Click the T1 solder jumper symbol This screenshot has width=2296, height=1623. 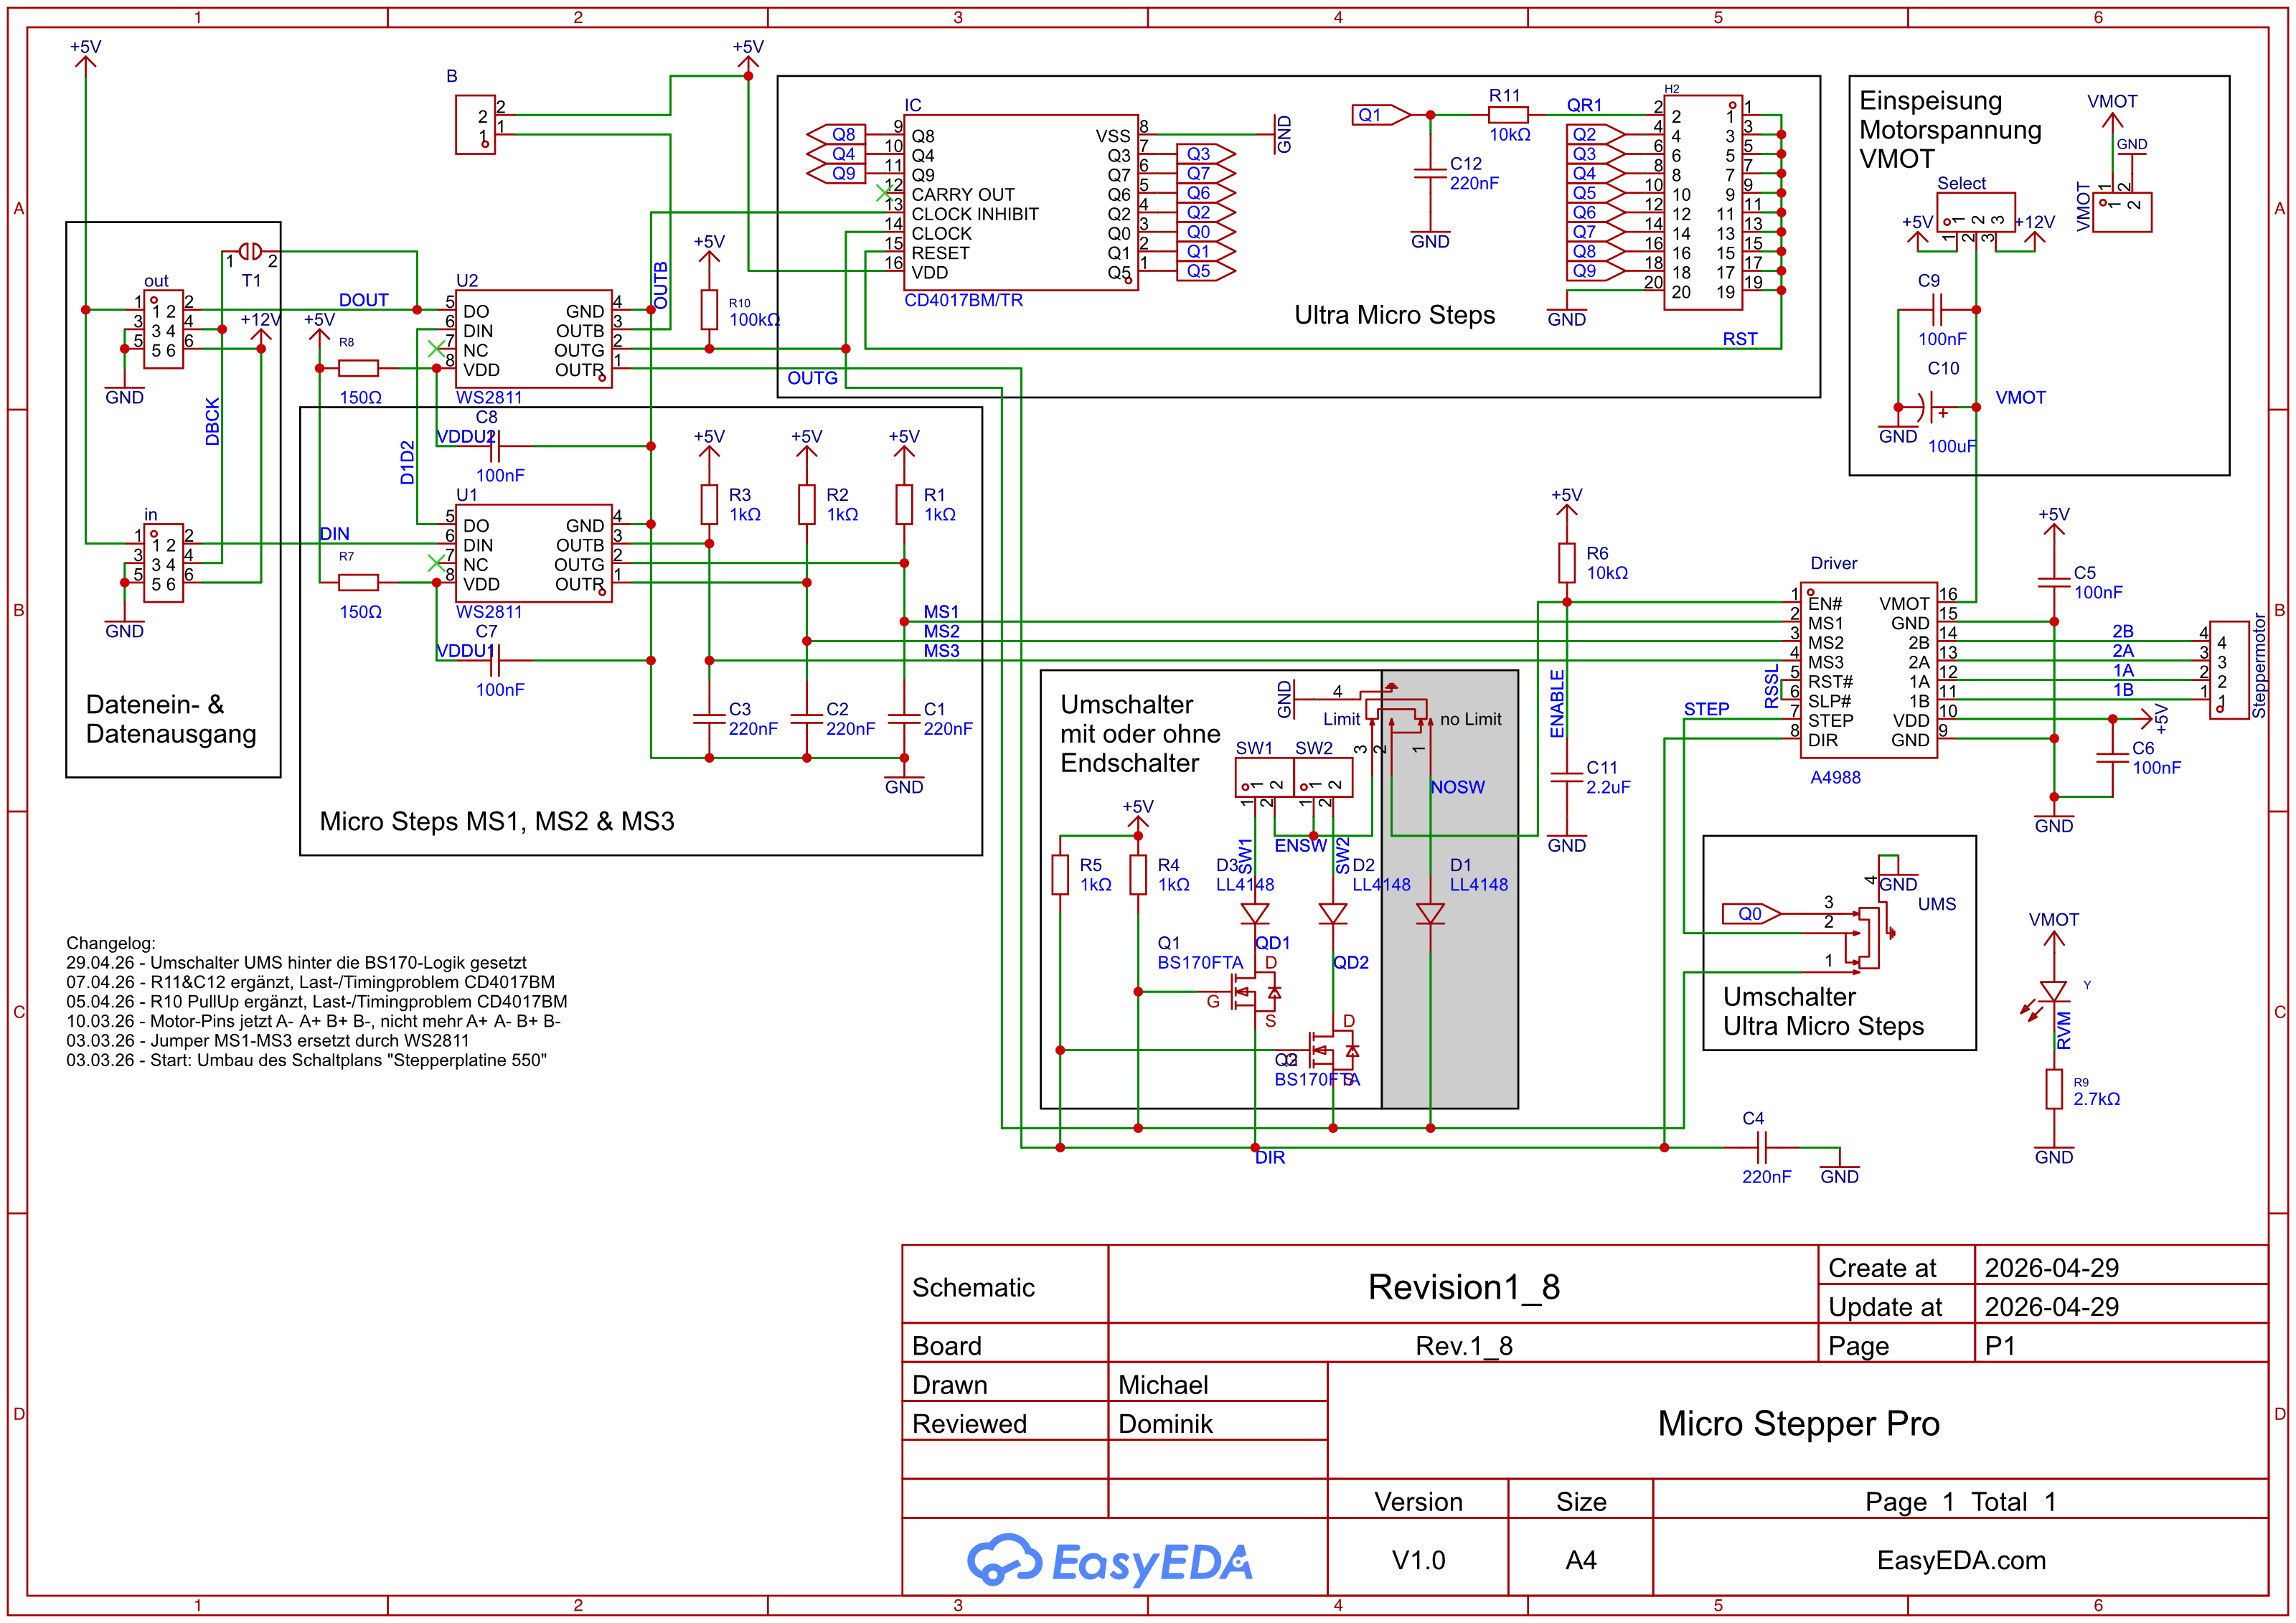point(250,252)
